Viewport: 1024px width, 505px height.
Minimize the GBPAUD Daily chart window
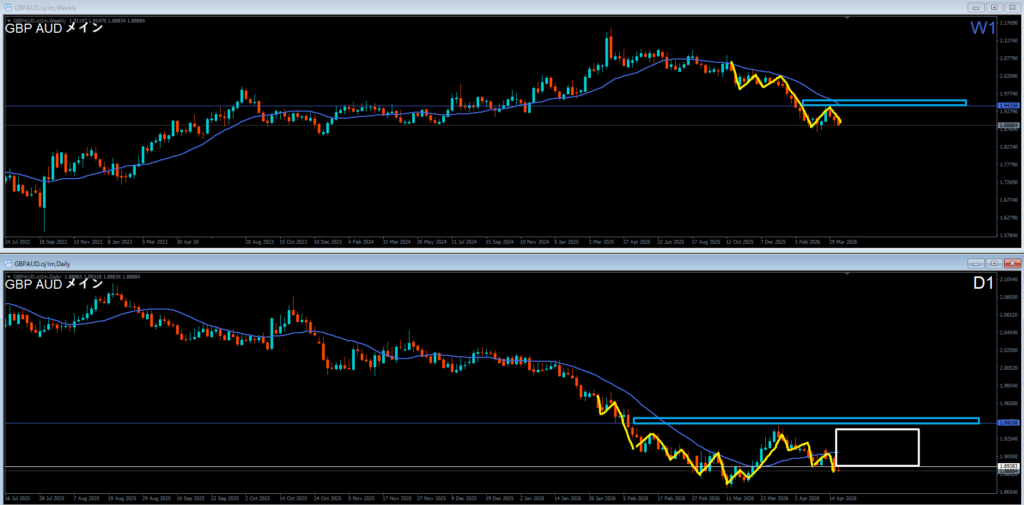pyautogui.click(x=978, y=263)
